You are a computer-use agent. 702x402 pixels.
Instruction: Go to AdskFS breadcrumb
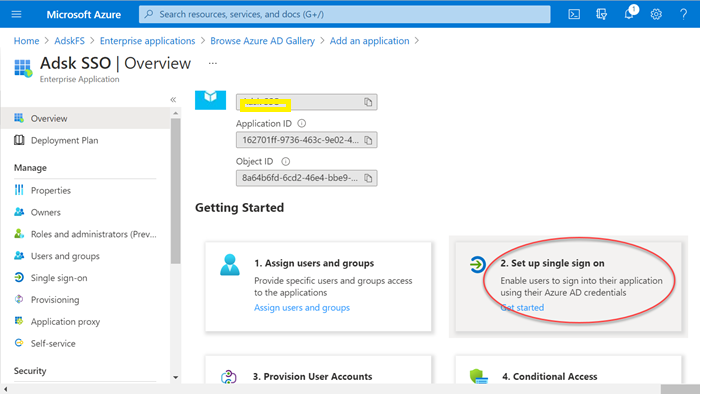tap(69, 41)
